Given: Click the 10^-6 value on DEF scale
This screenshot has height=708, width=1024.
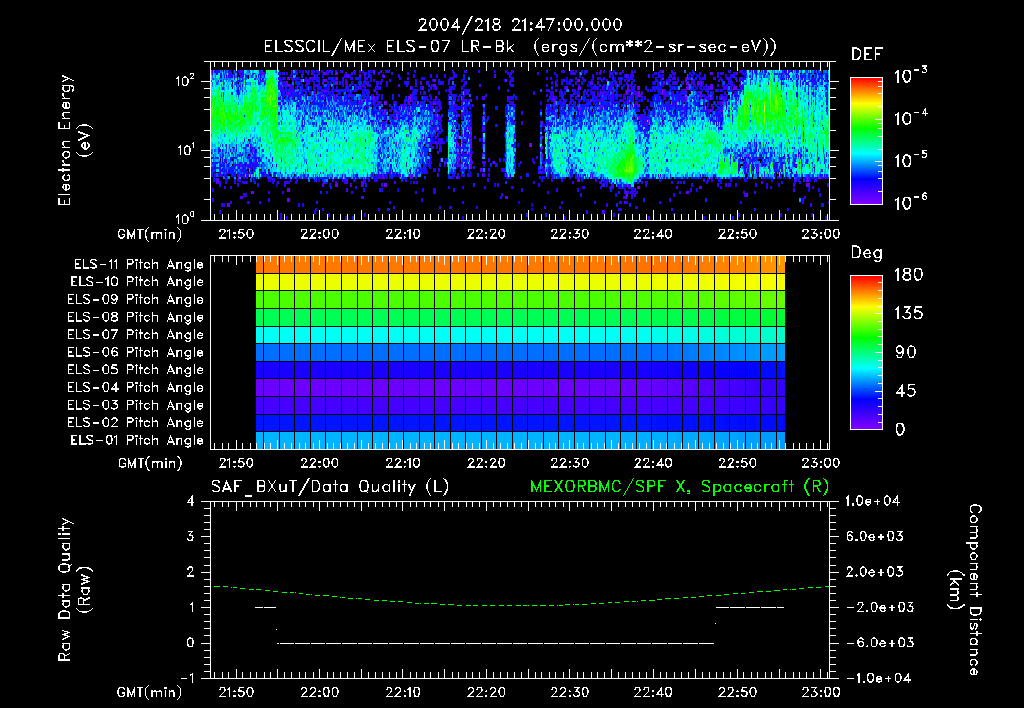Looking at the screenshot, I should pyautogui.click(x=910, y=202).
